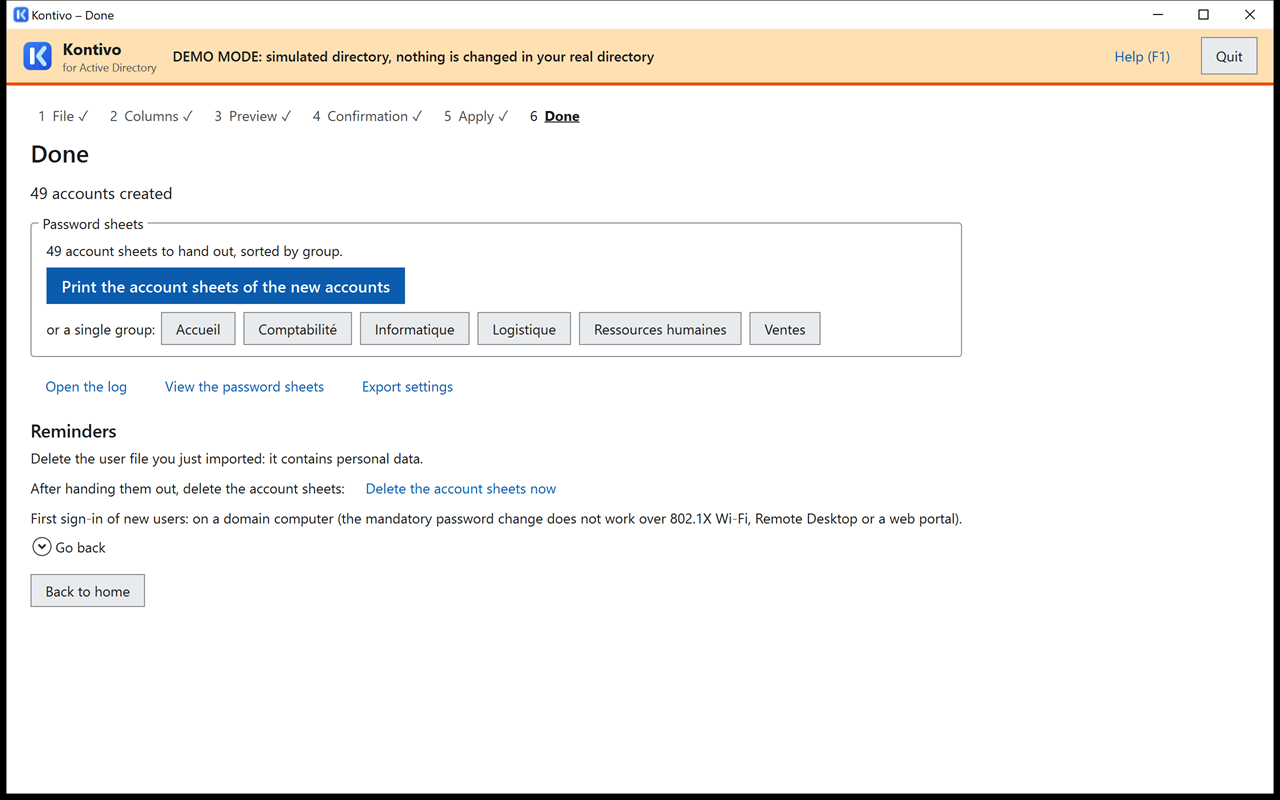Print the account sheets of new accounts
The image size is (1280, 800).
pos(226,286)
